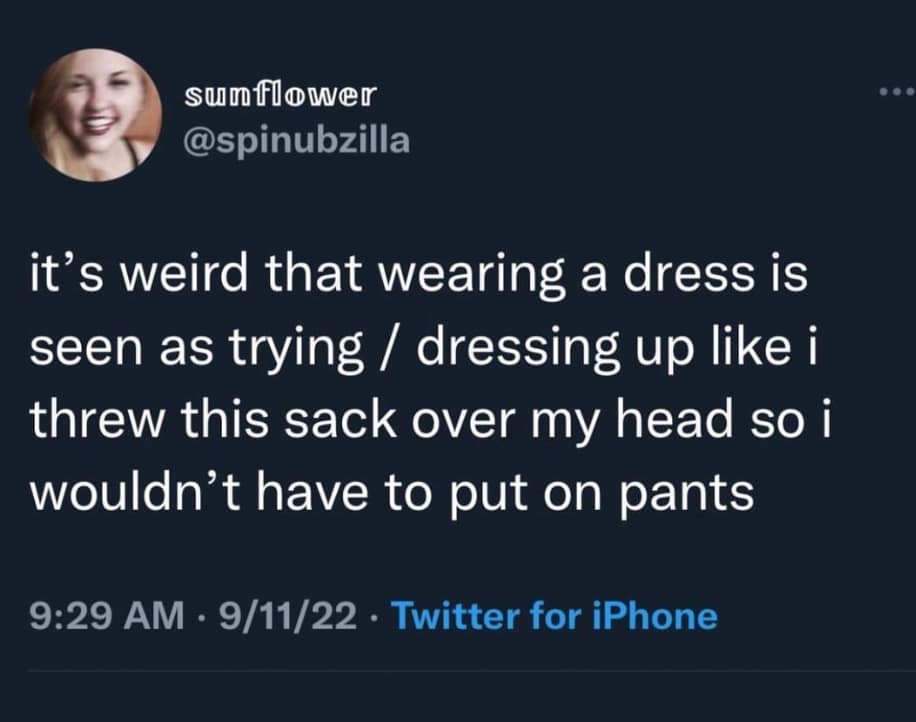Open the "sunflower" display name profile
Image resolution: width=916 pixels, height=722 pixels.
coord(279,95)
